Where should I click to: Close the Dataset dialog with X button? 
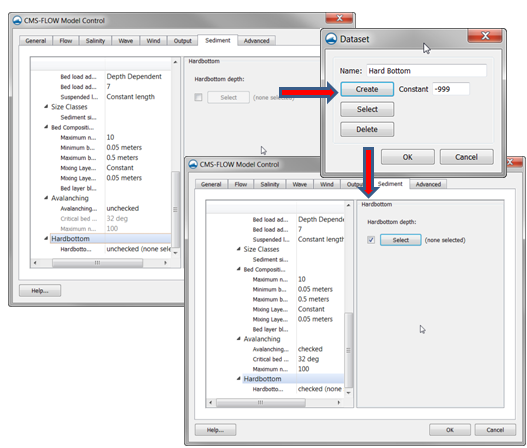485,36
